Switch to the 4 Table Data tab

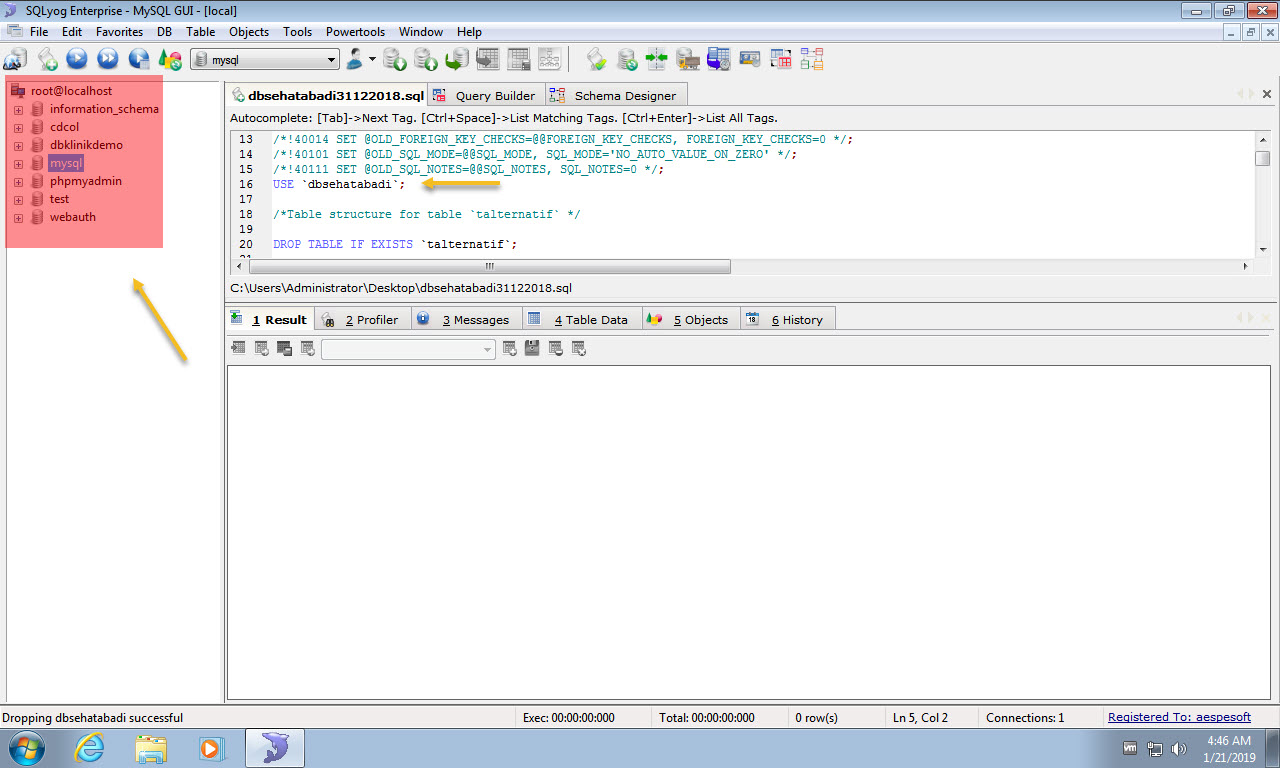tap(580, 319)
